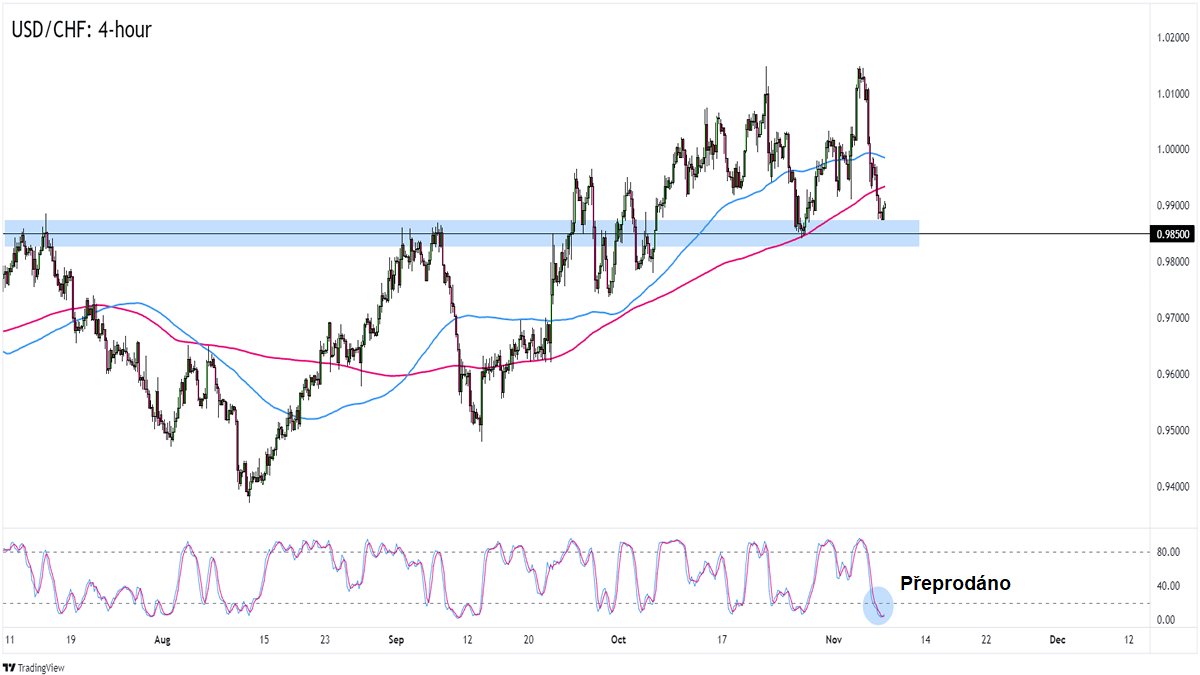The height and width of the screenshot is (675, 1200).
Task: Click the 1.00000 price axis label
Action: (1172, 149)
